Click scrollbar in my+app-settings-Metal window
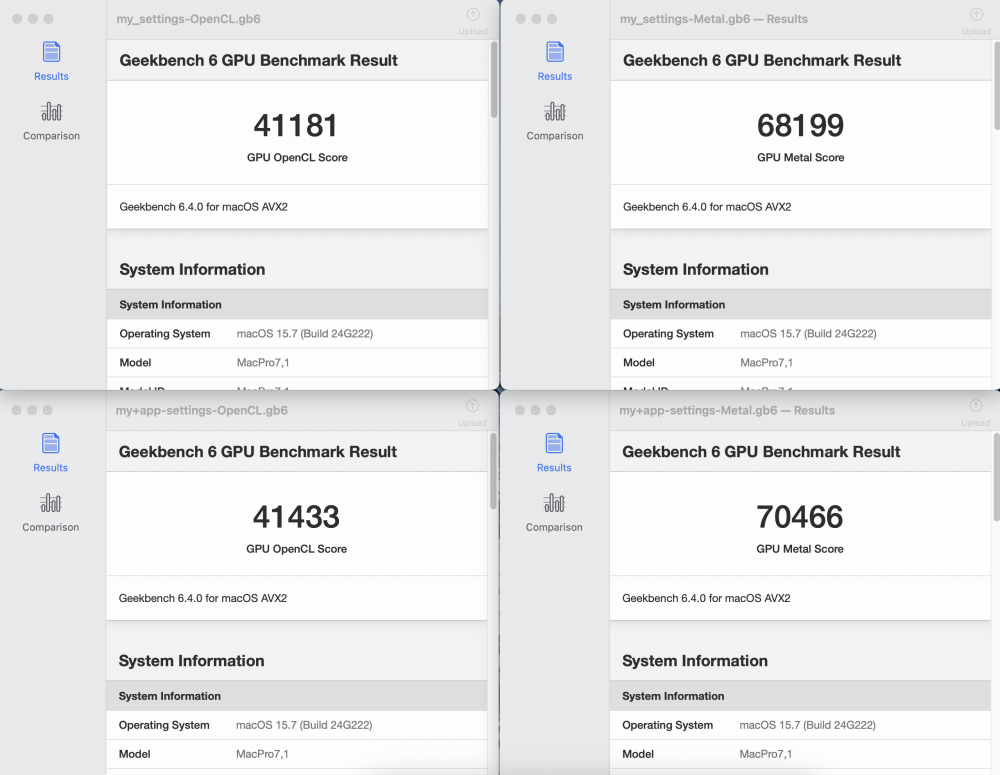The image size is (1000, 775). click(x=996, y=477)
